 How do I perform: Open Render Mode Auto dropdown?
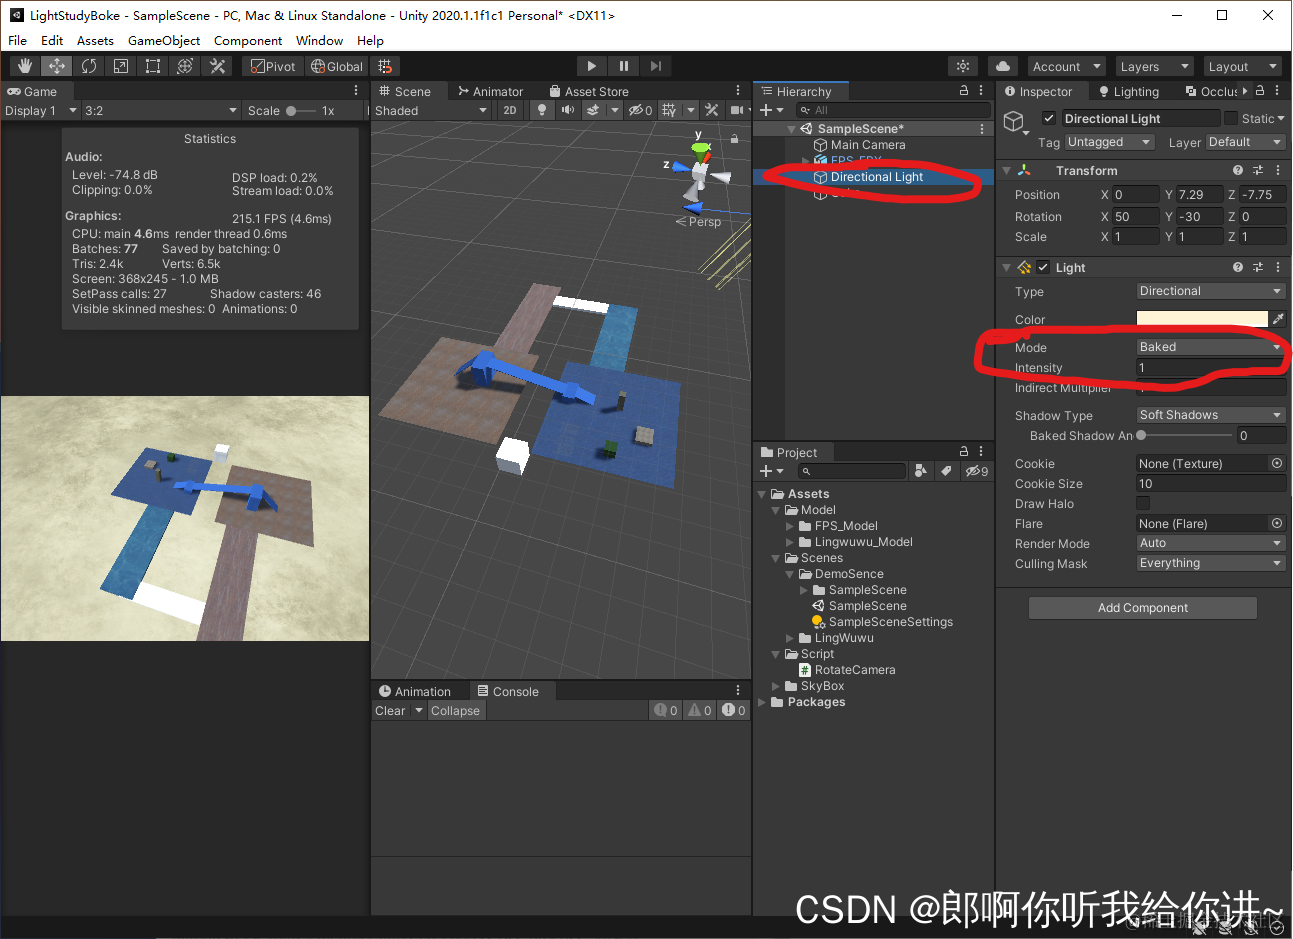tap(1211, 543)
